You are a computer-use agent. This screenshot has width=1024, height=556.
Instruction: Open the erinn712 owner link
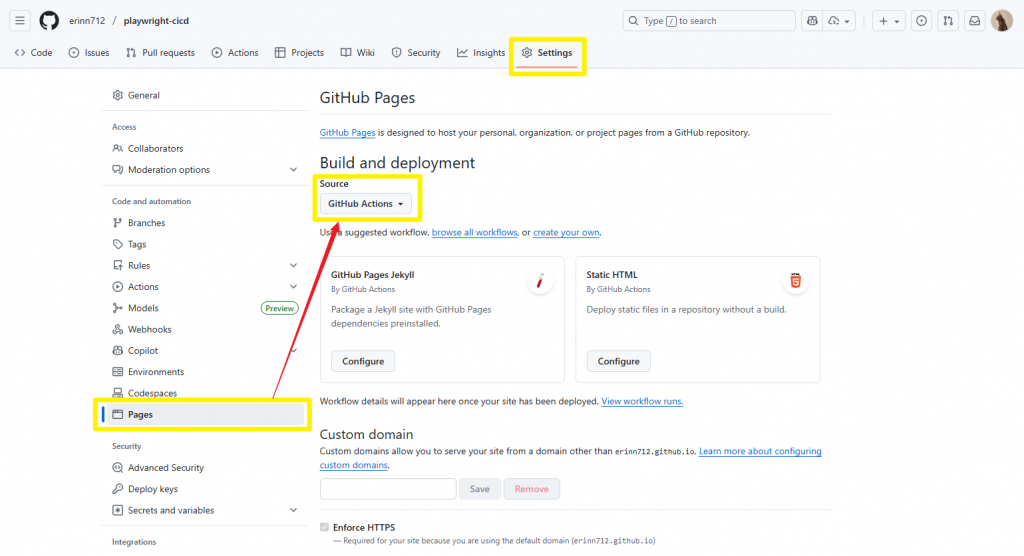[x=87, y=21]
